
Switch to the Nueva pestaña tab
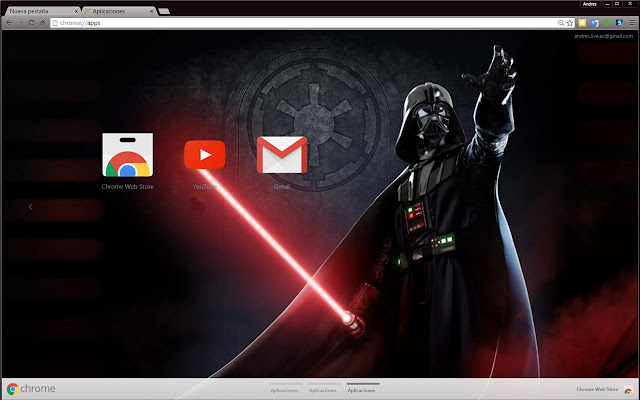[x=42, y=11]
